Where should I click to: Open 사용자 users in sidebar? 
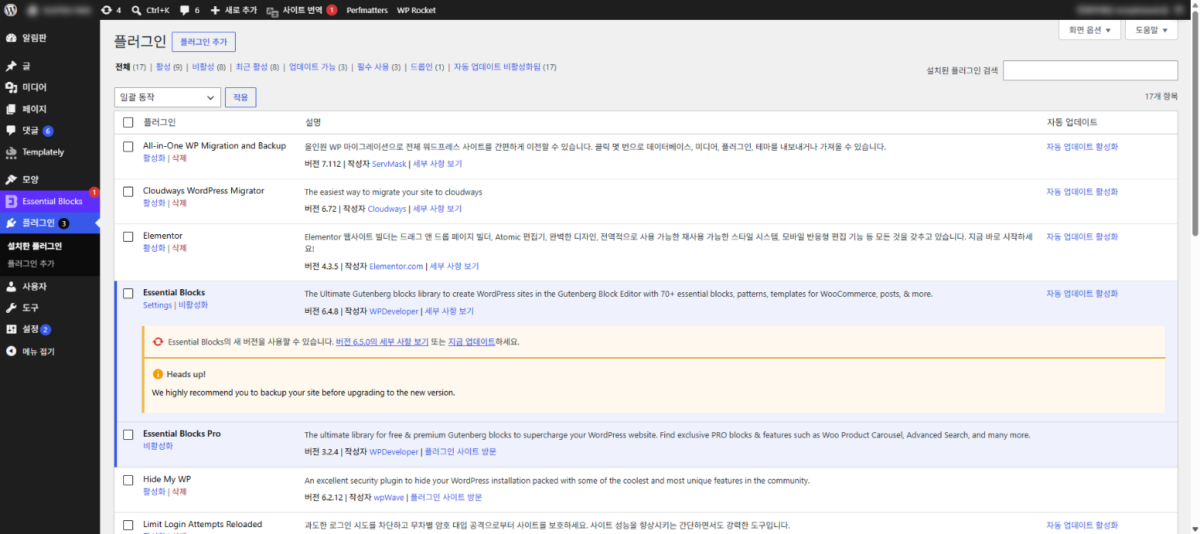[x=50, y=286]
